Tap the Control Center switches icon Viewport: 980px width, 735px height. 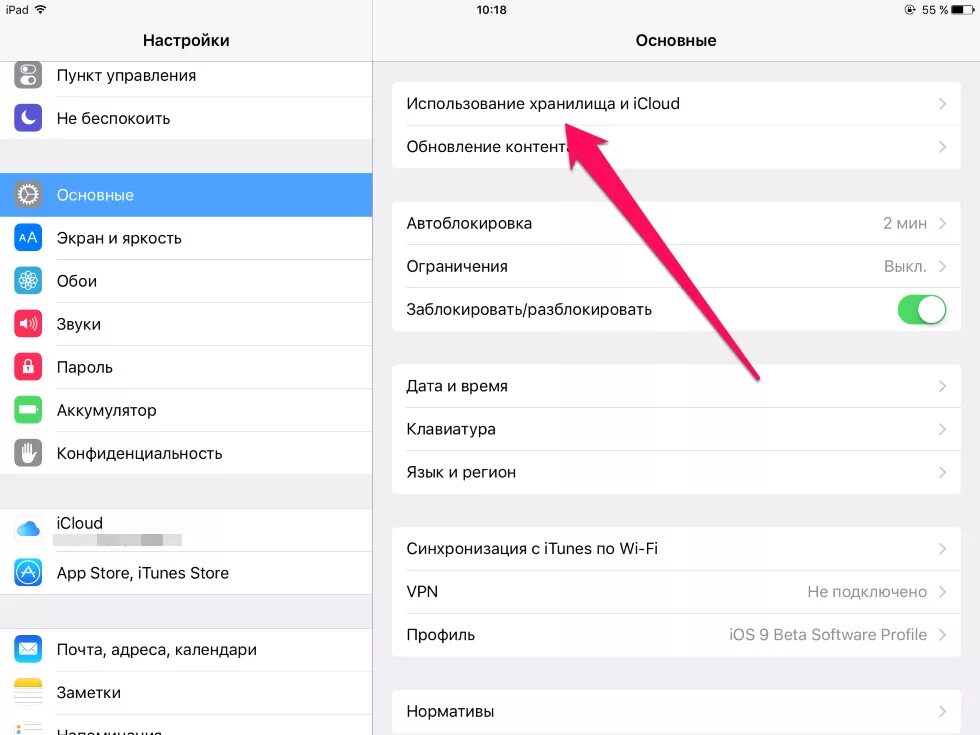[x=28, y=75]
